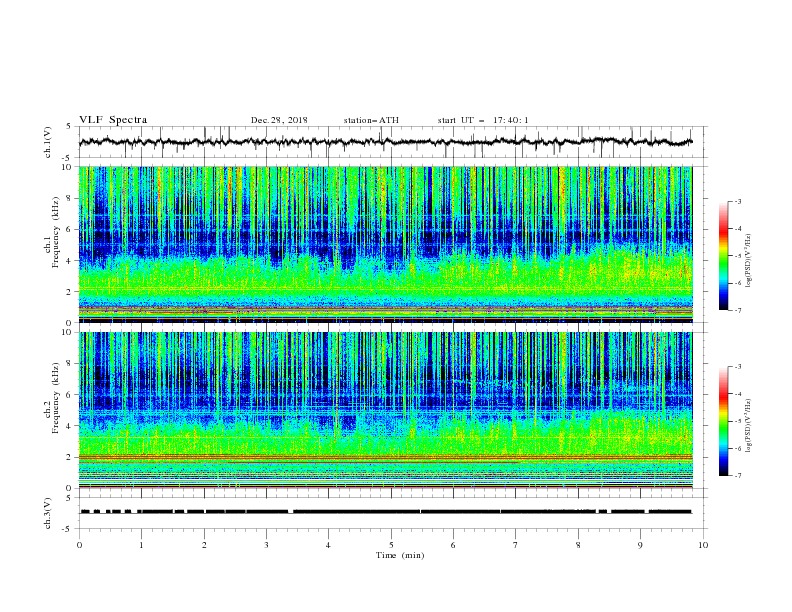Click the time axis label '2'
This screenshot has width=792, height=612.
[204, 545]
